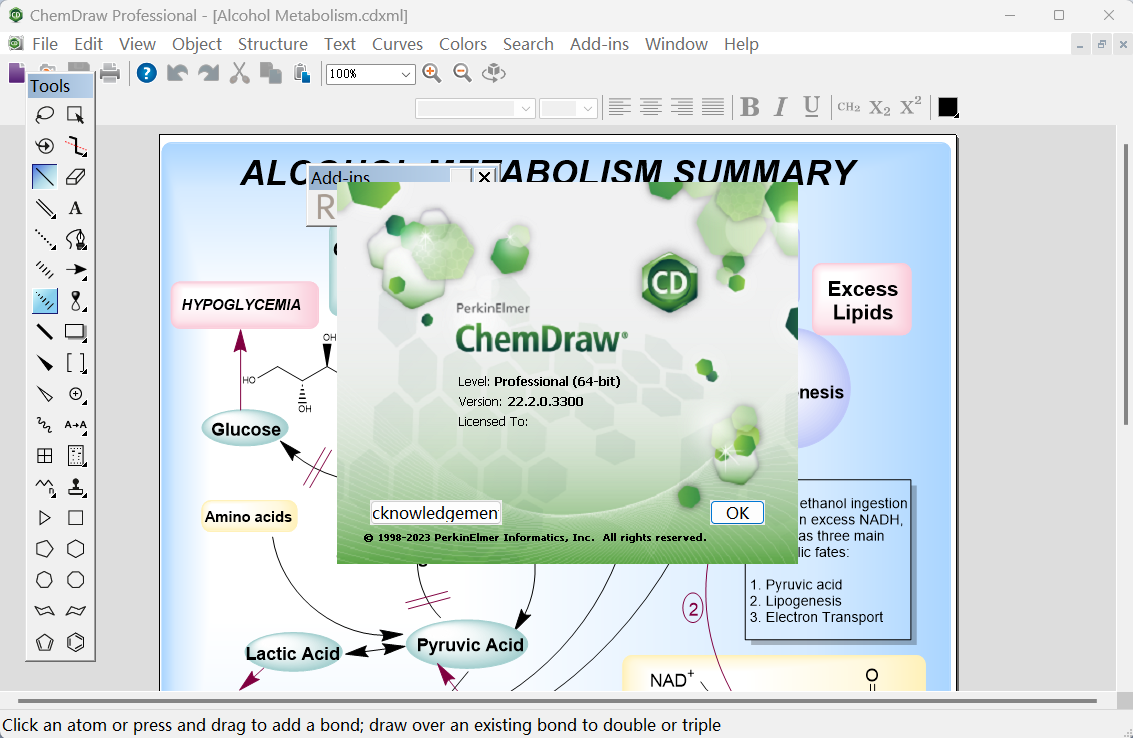Click the Cut scissors icon
This screenshot has height=738, width=1133.
pos(240,73)
